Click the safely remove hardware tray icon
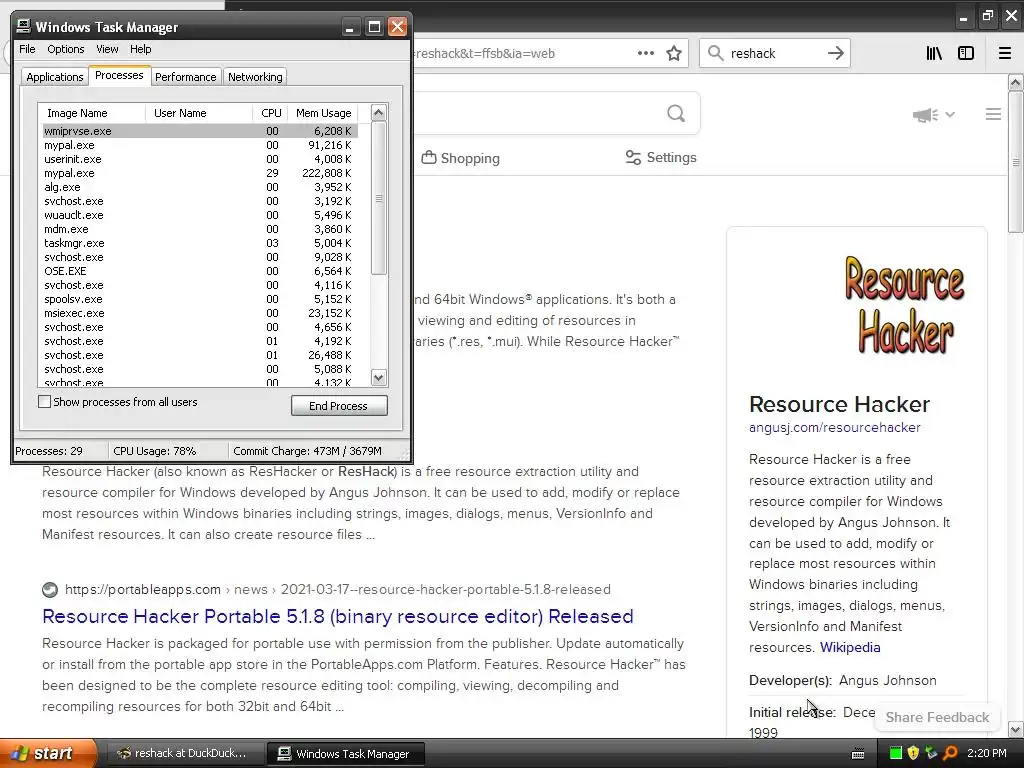This screenshot has width=1024, height=768. (931, 753)
